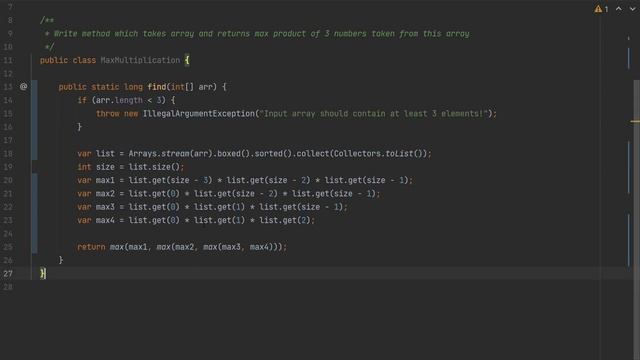Go to previous highlighted error arrow
The width and height of the screenshot is (640, 360).
[619, 9]
